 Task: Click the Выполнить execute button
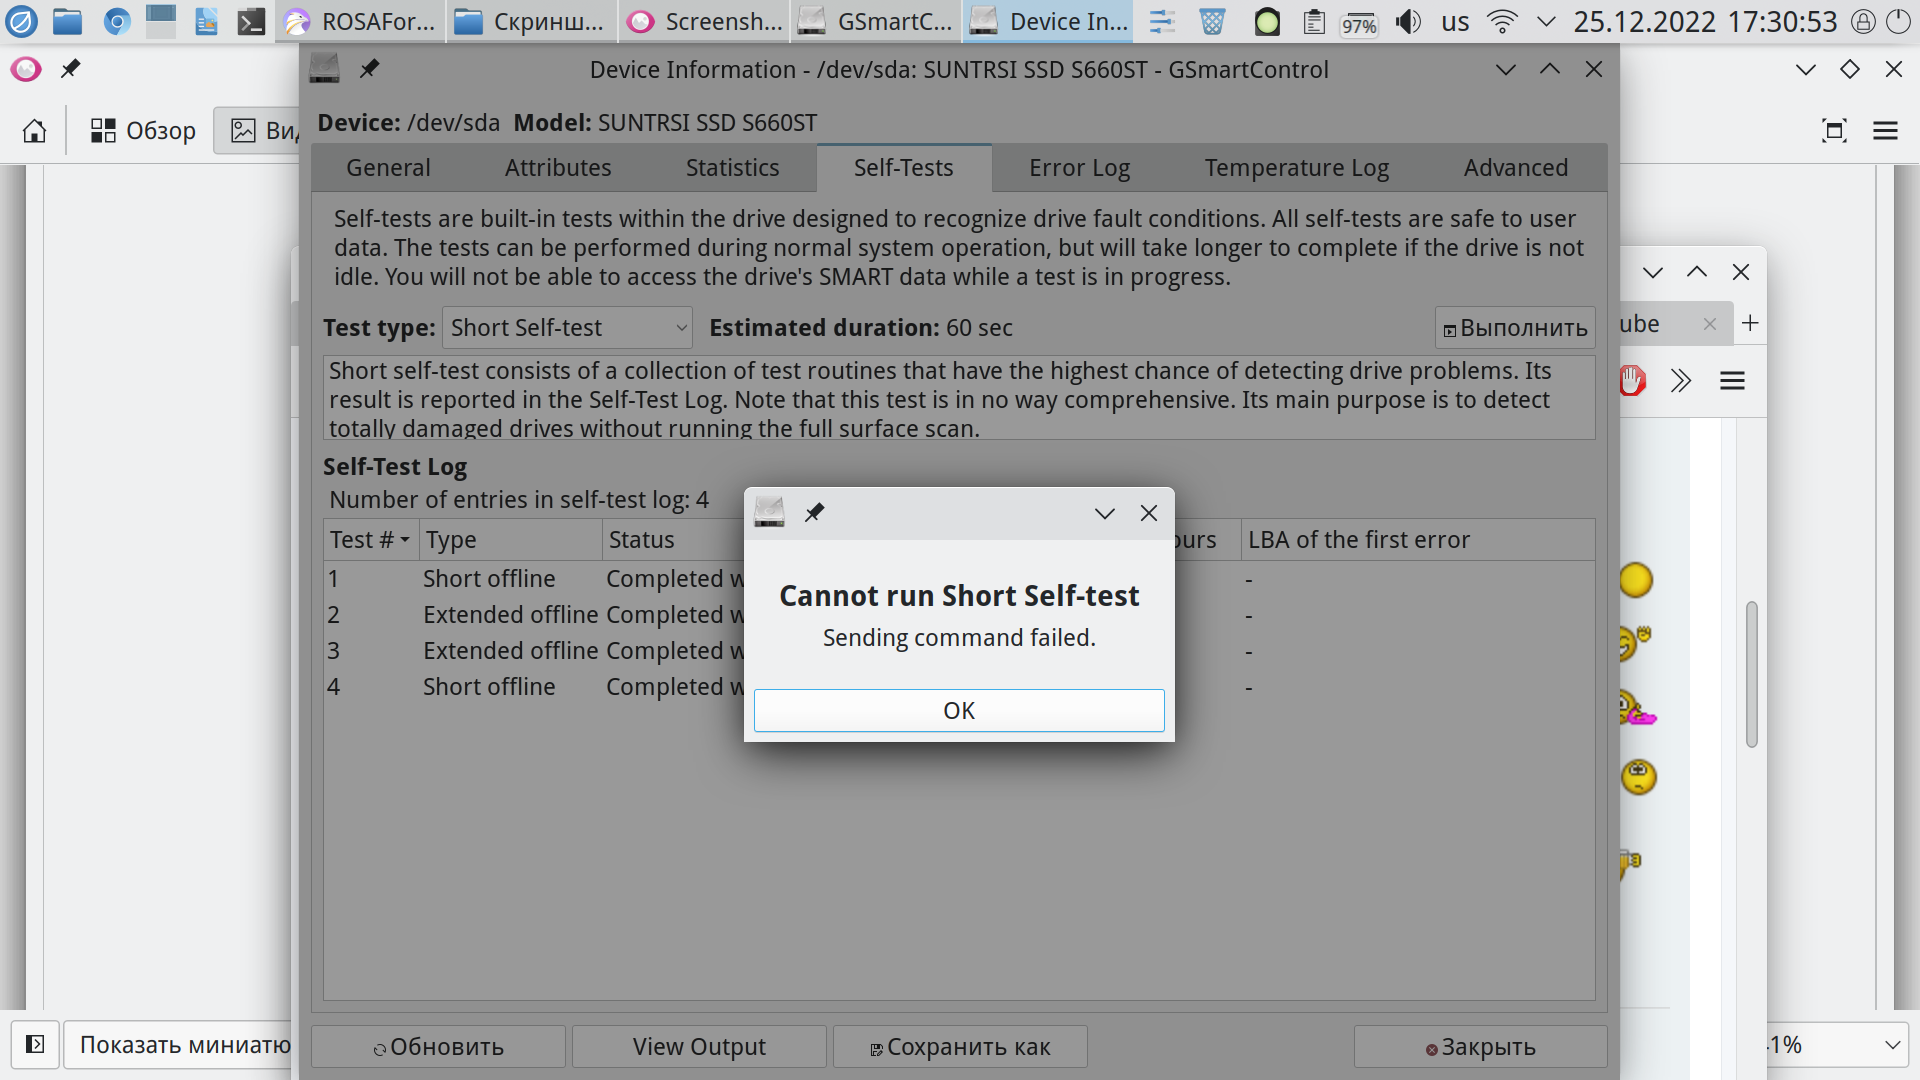pyautogui.click(x=1514, y=328)
